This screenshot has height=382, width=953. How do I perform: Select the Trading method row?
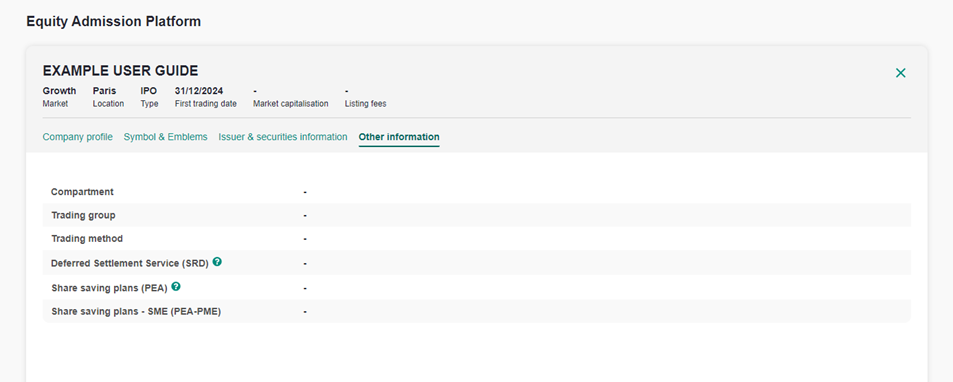(x=476, y=239)
